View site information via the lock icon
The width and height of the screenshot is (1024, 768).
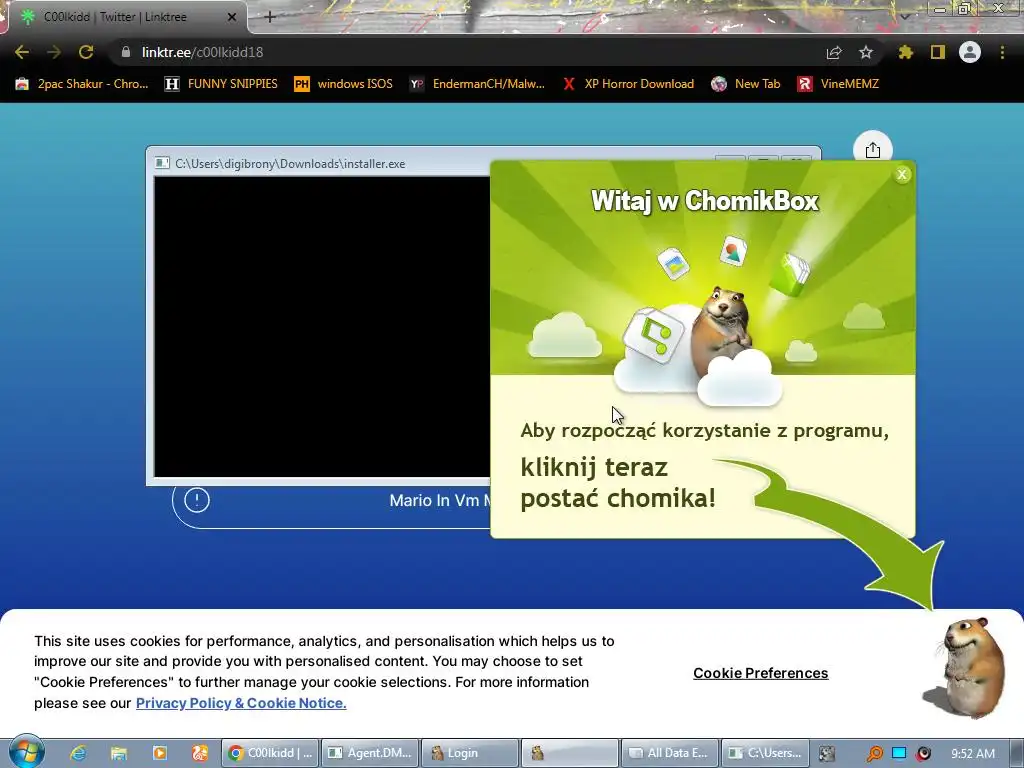coord(126,52)
